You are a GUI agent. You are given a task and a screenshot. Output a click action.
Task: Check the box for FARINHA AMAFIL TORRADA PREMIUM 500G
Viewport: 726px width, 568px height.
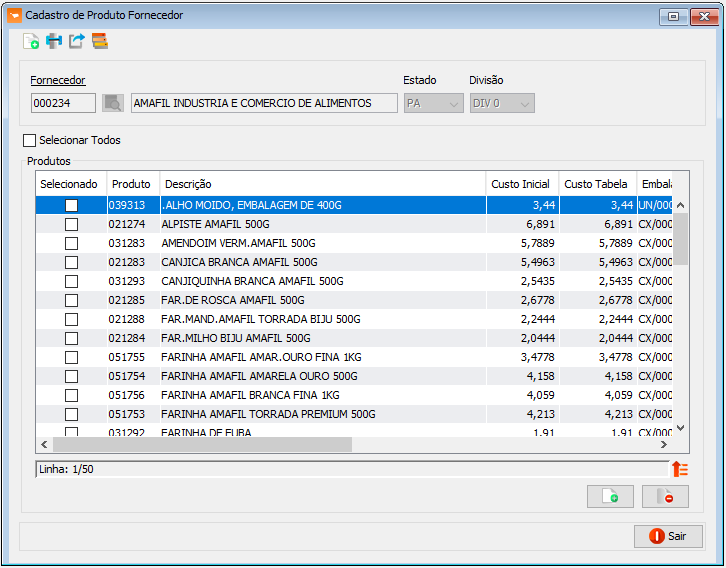[71, 414]
